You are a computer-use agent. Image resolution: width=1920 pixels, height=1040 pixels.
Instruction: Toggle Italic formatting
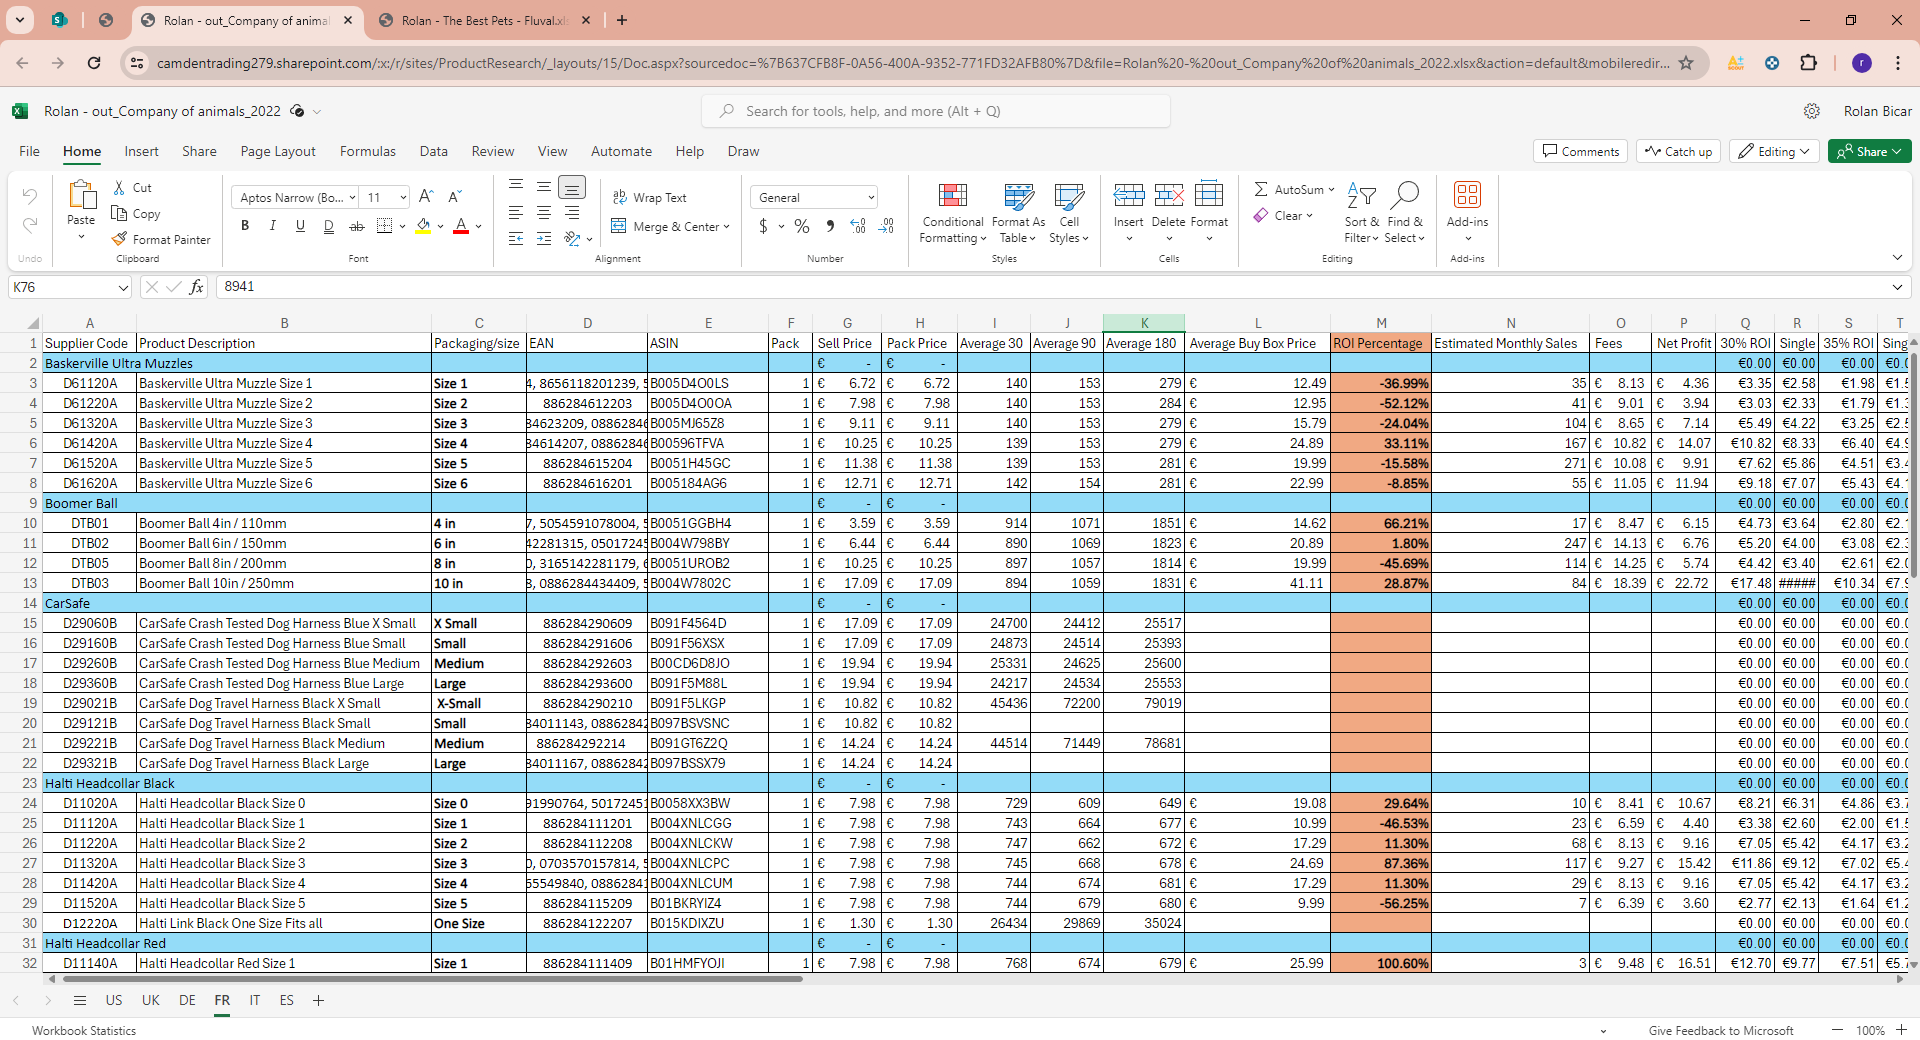[x=272, y=226]
